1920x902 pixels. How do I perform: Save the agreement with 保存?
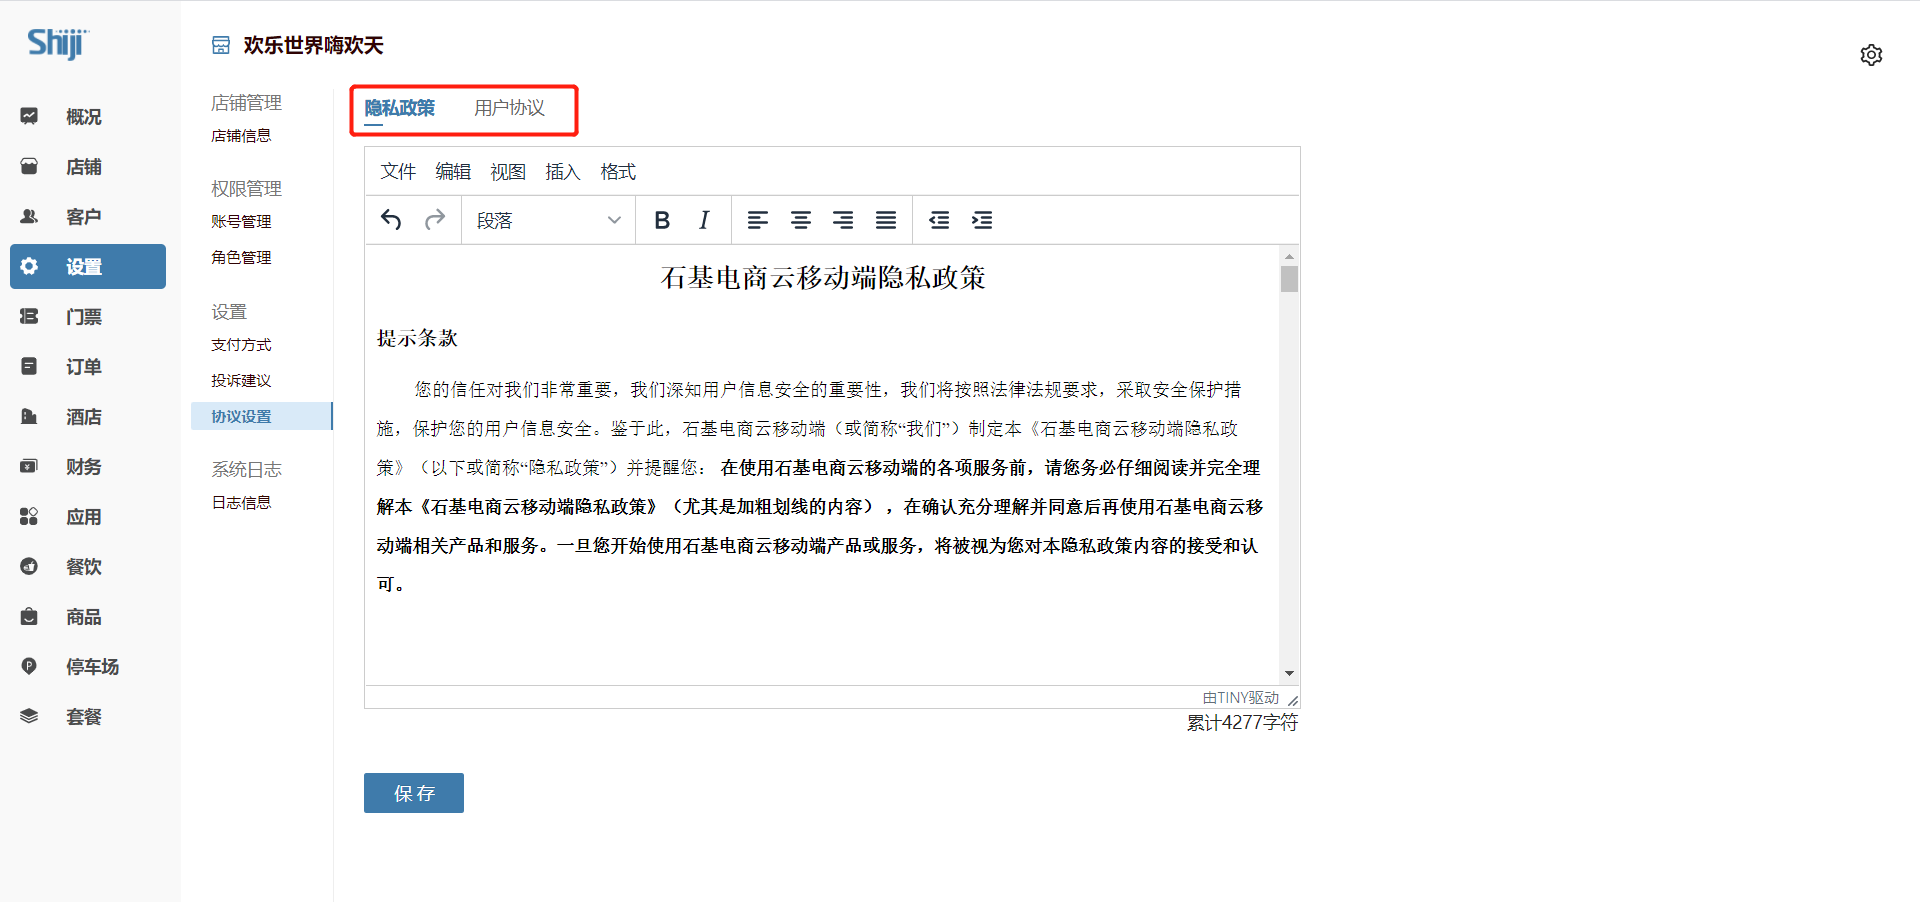pyautogui.click(x=414, y=793)
